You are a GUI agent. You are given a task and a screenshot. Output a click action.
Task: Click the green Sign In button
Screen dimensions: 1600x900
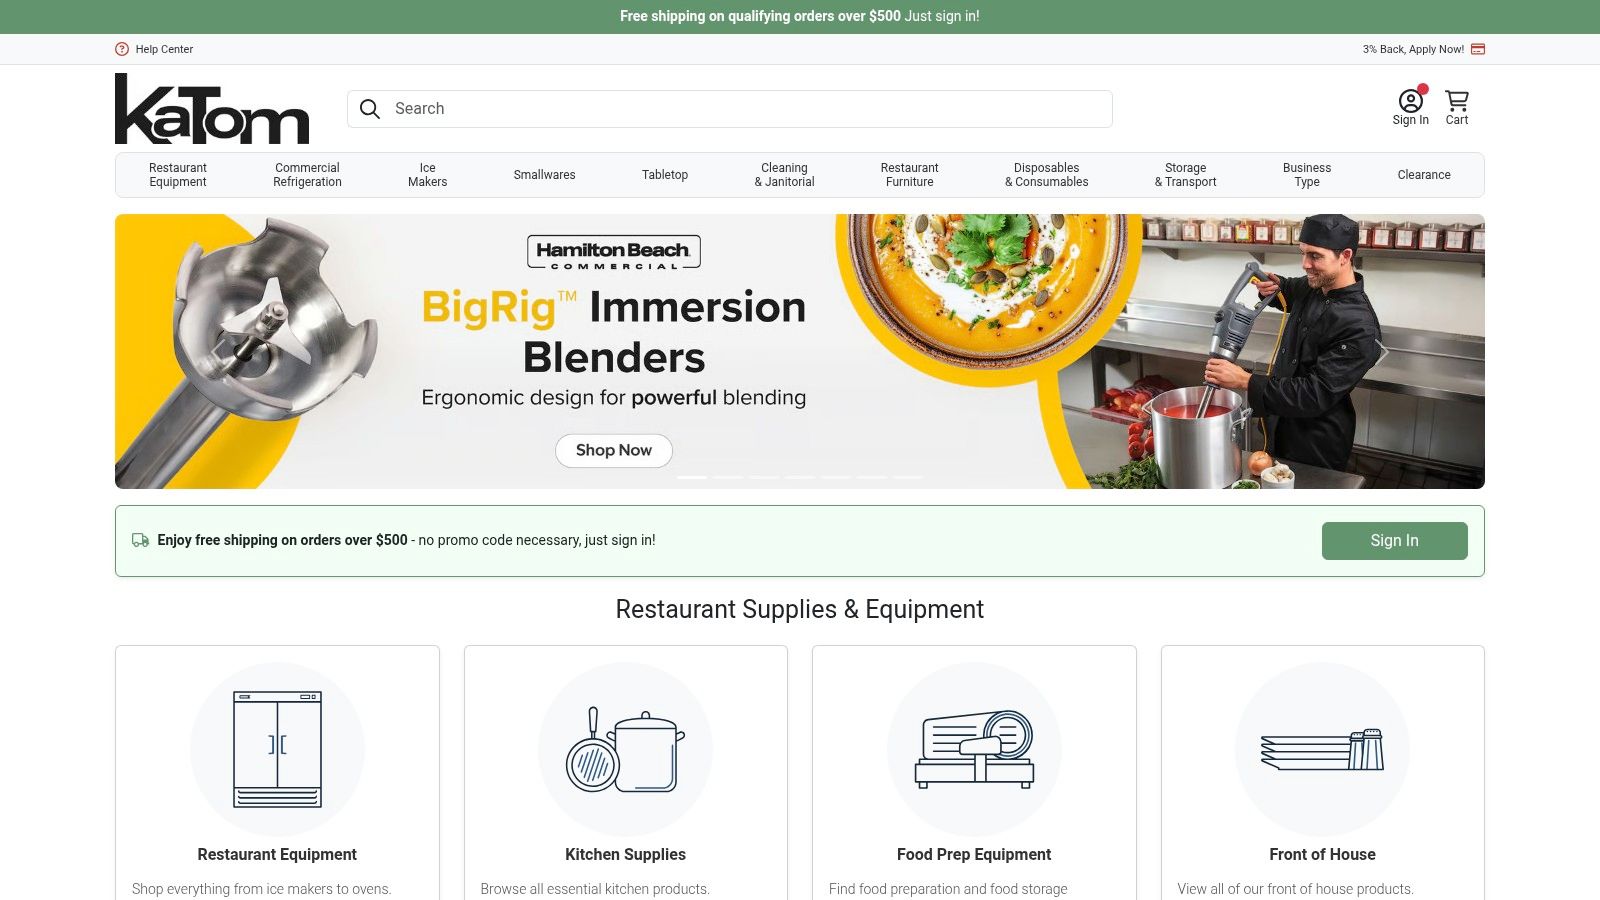coord(1394,541)
